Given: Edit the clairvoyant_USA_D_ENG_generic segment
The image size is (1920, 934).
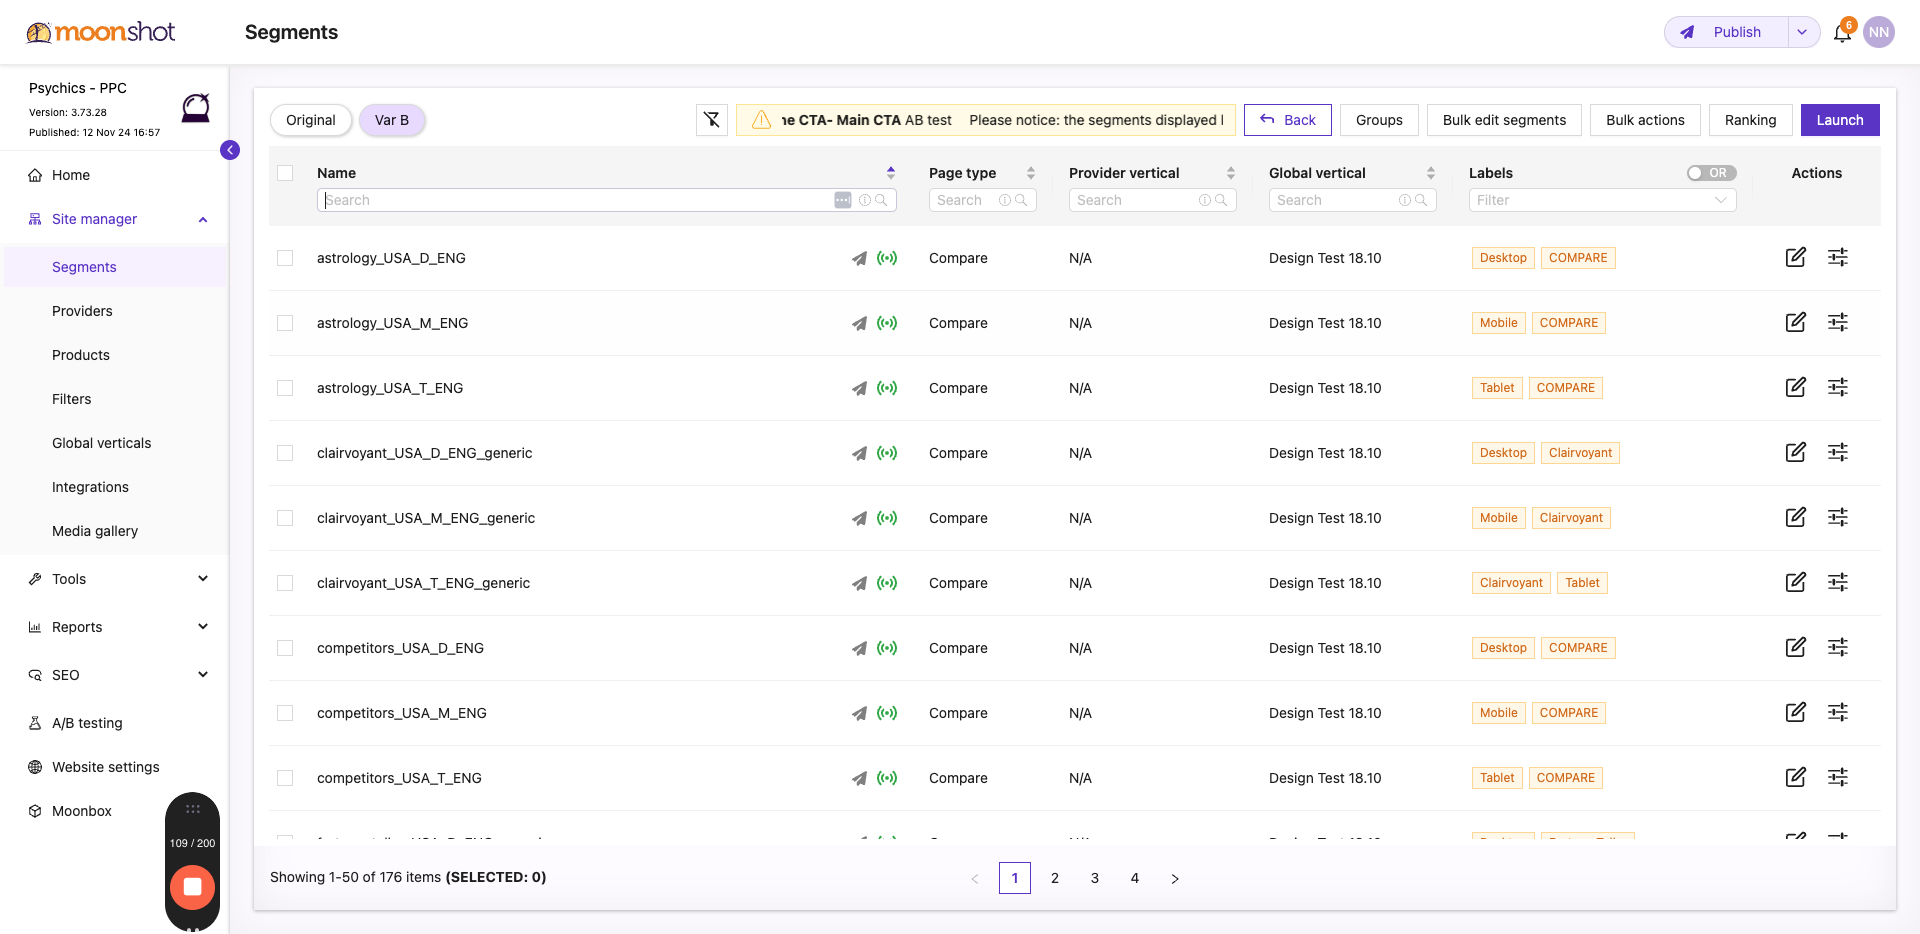Looking at the screenshot, I should point(1796,452).
